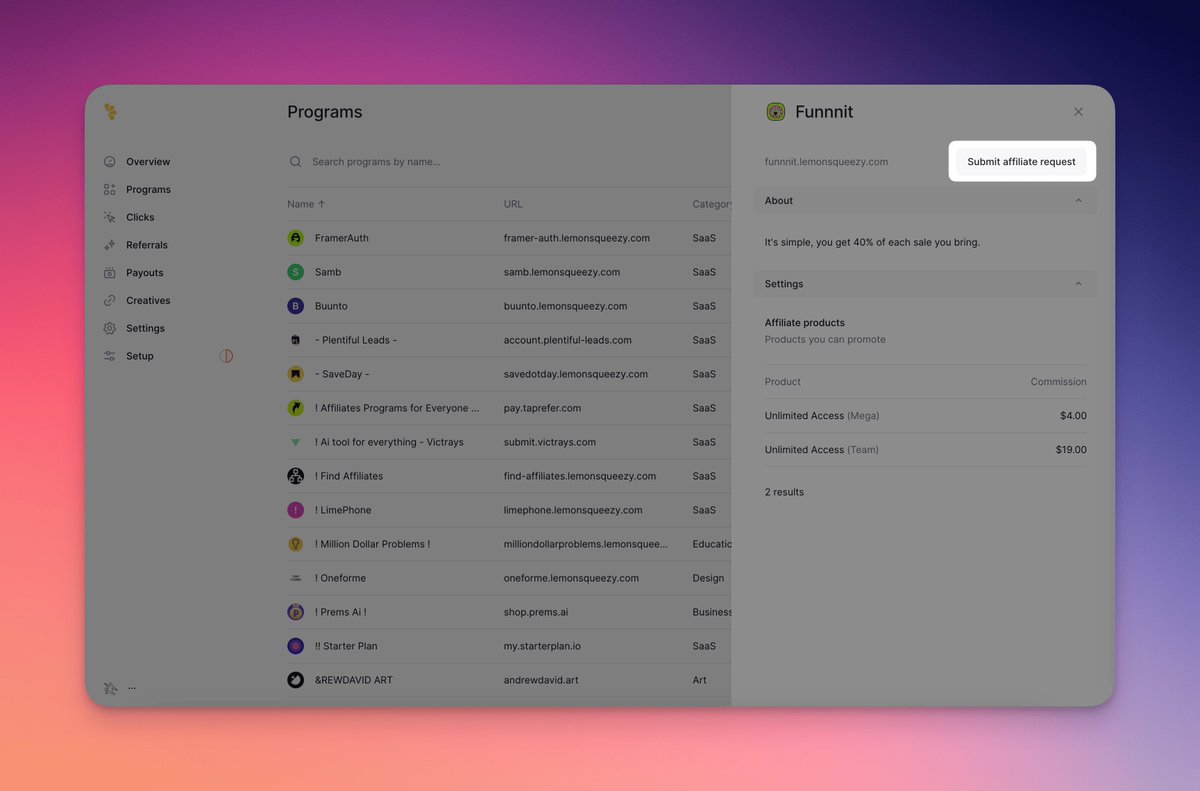The height and width of the screenshot is (791, 1200).
Task: Click the account avatar icon at sidebar bottom
Action: [111, 688]
